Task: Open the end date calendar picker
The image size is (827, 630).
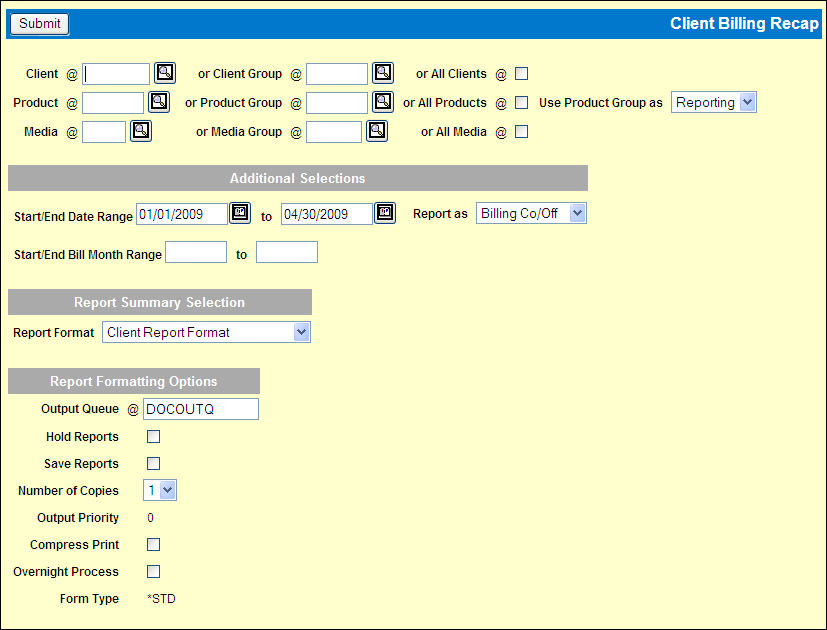Action: pos(385,213)
